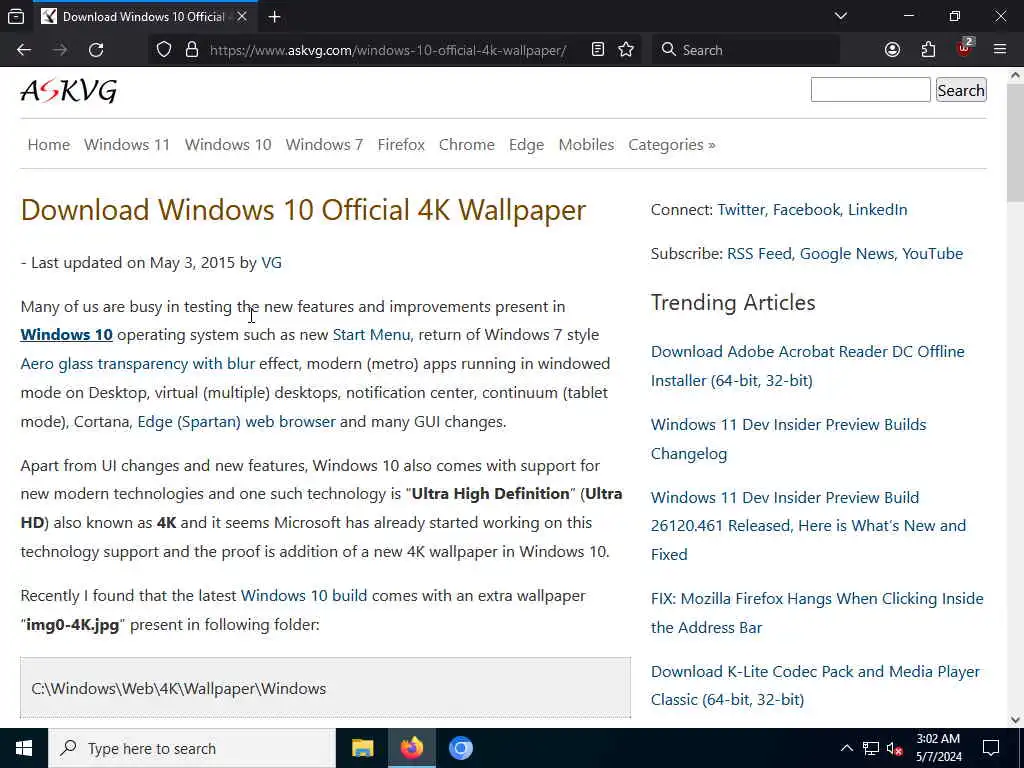Expand the Categories » menu
The height and width of the screenshot is (768, 1024).
[x=672, y=144]
